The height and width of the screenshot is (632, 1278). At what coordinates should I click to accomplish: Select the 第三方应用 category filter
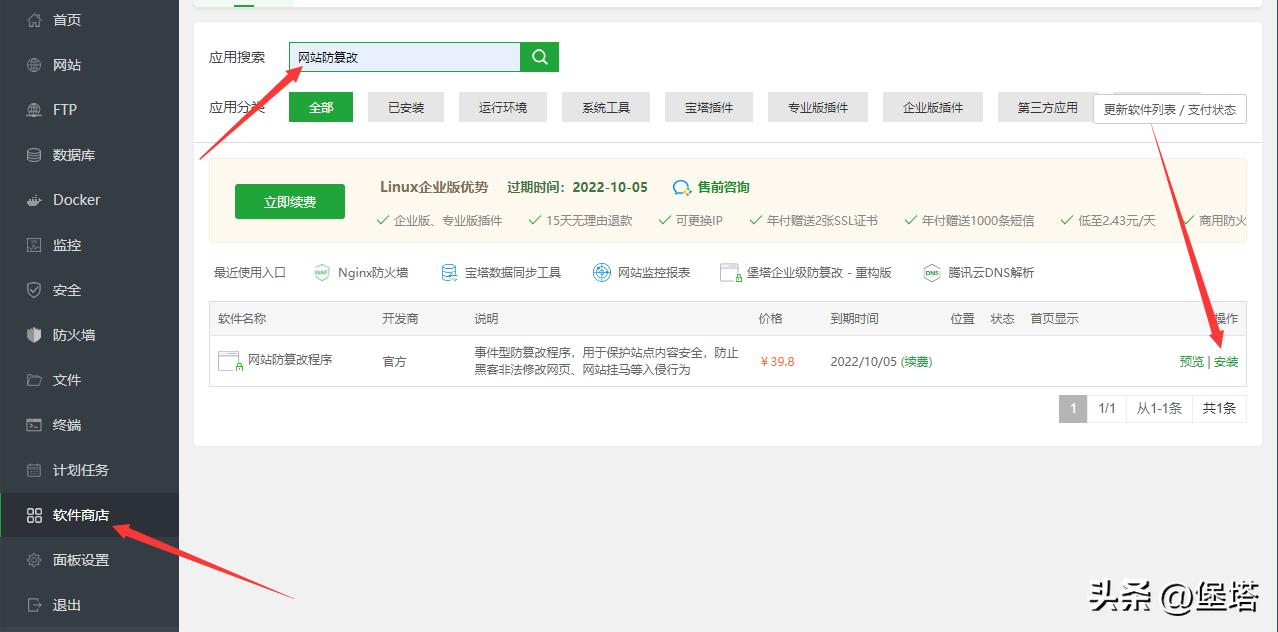(1045, 107)
